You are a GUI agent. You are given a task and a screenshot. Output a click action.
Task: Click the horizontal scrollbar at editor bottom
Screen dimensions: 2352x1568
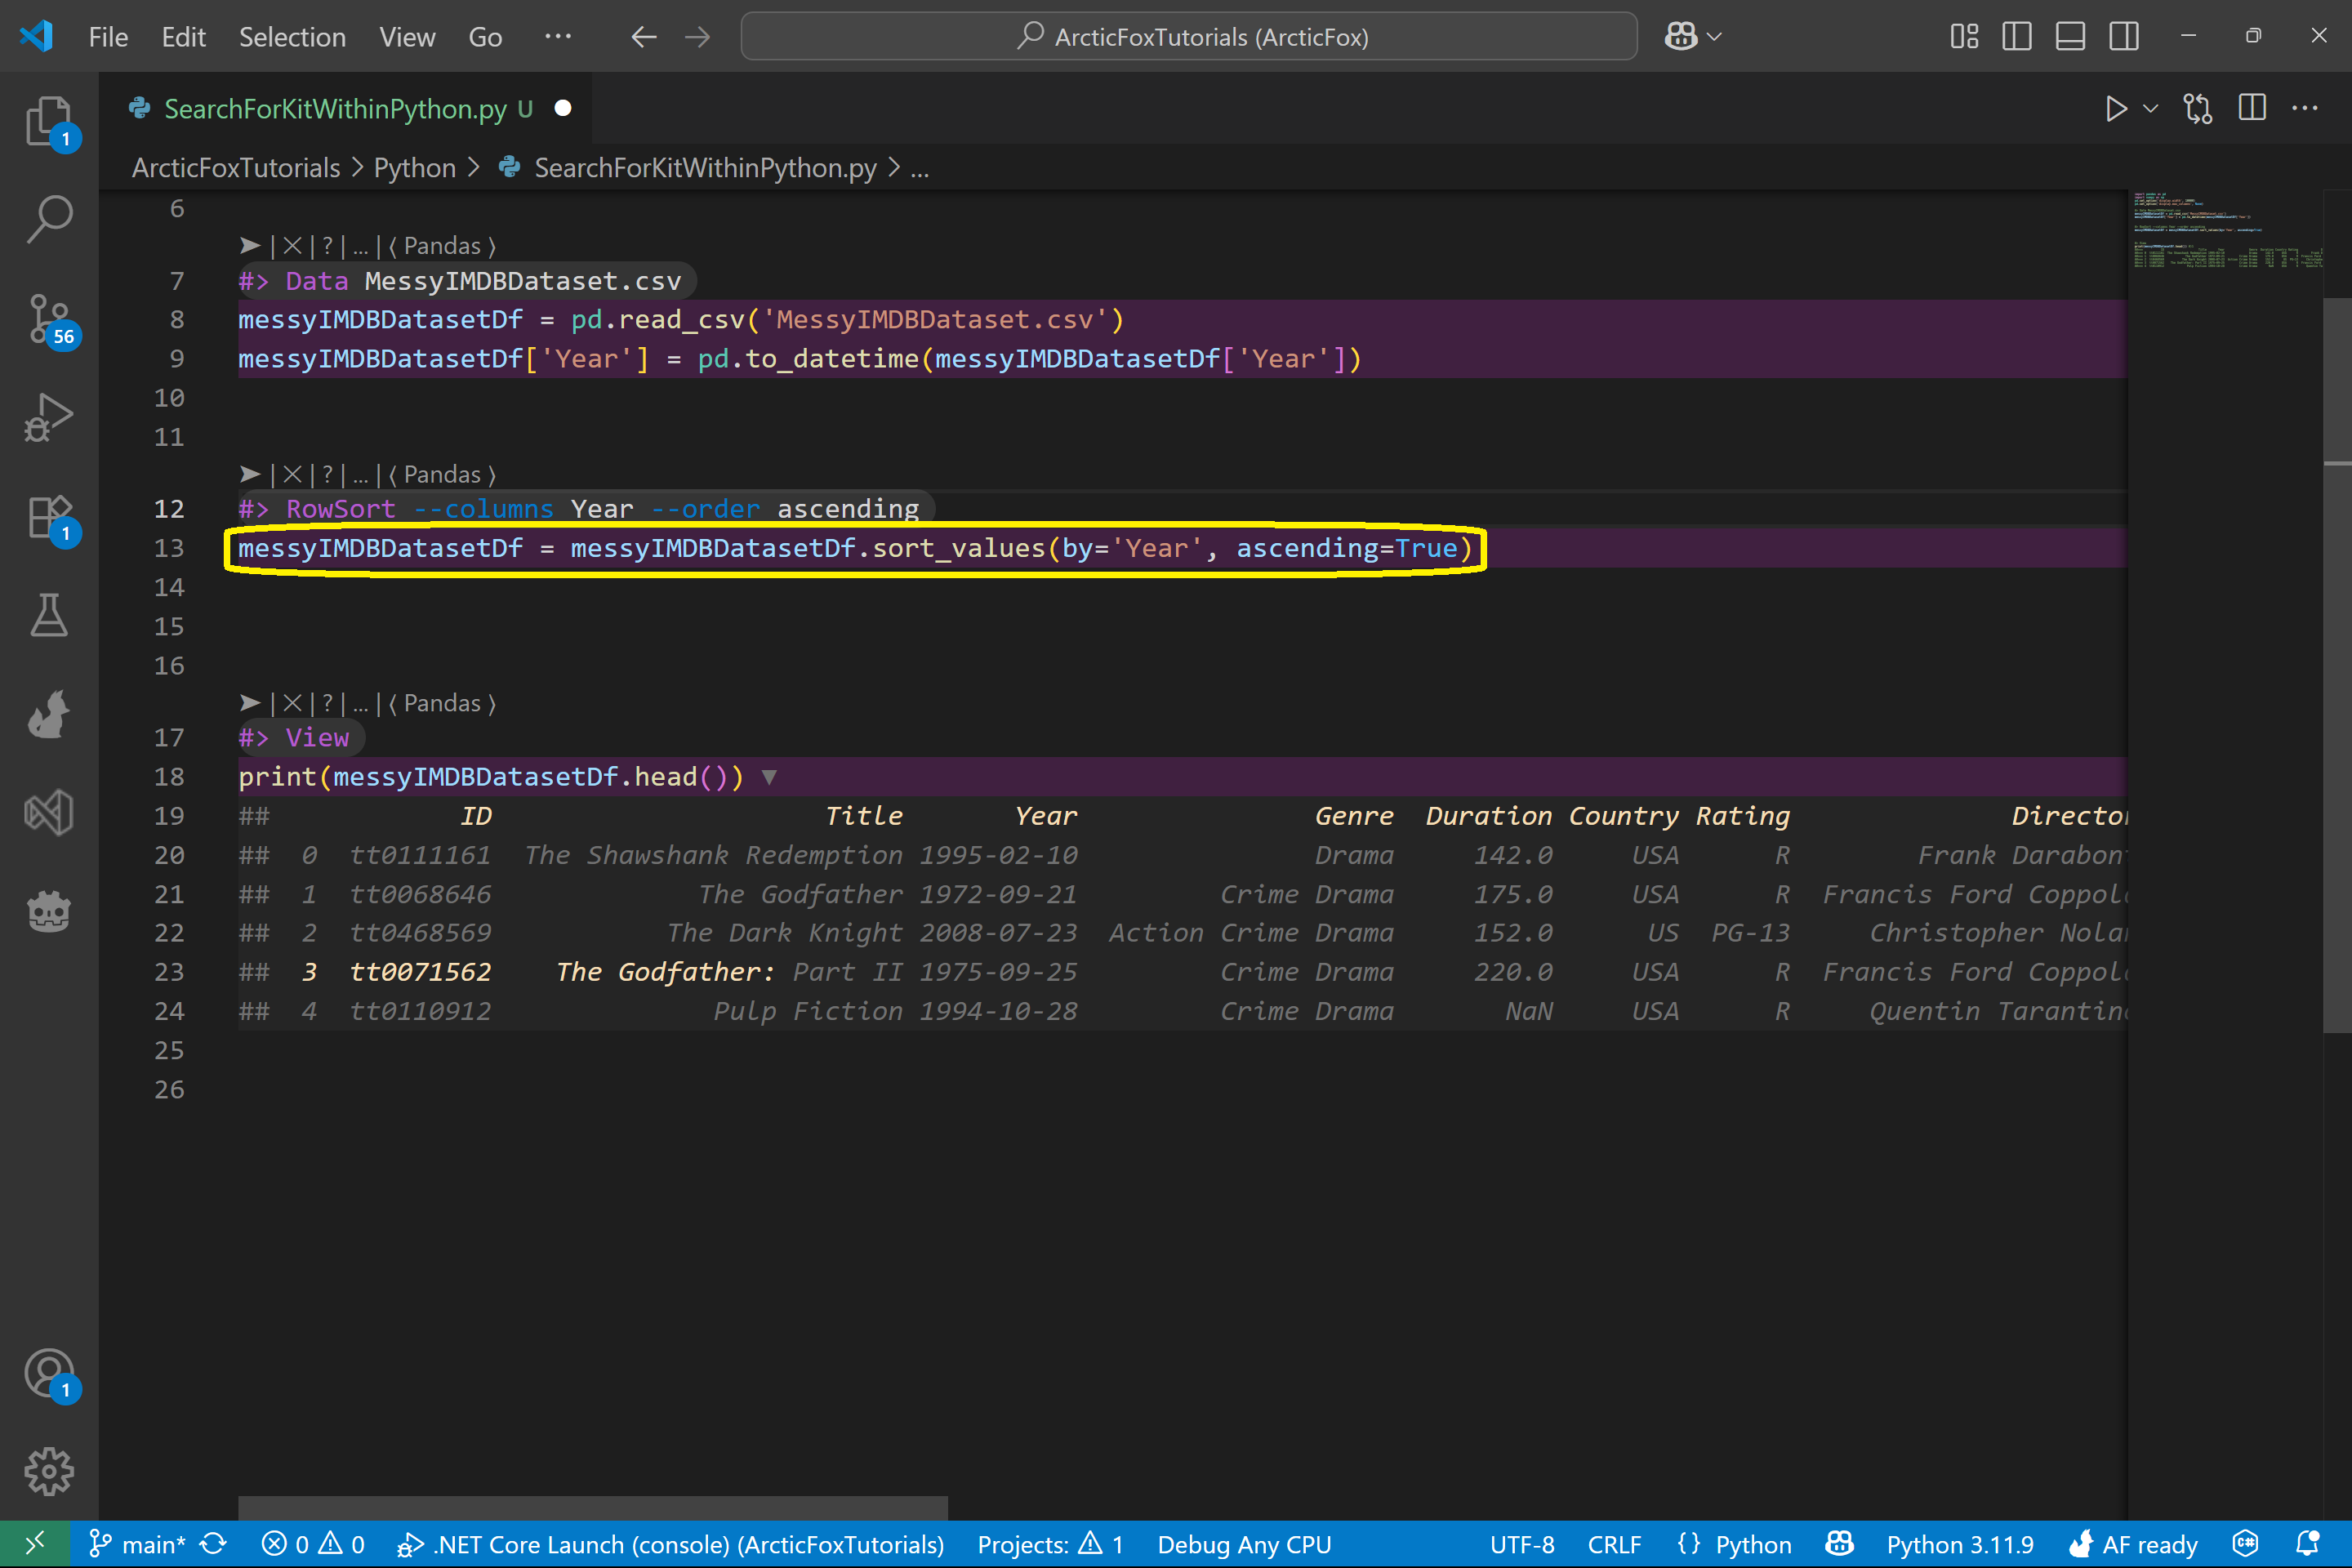pos(593,1507)
